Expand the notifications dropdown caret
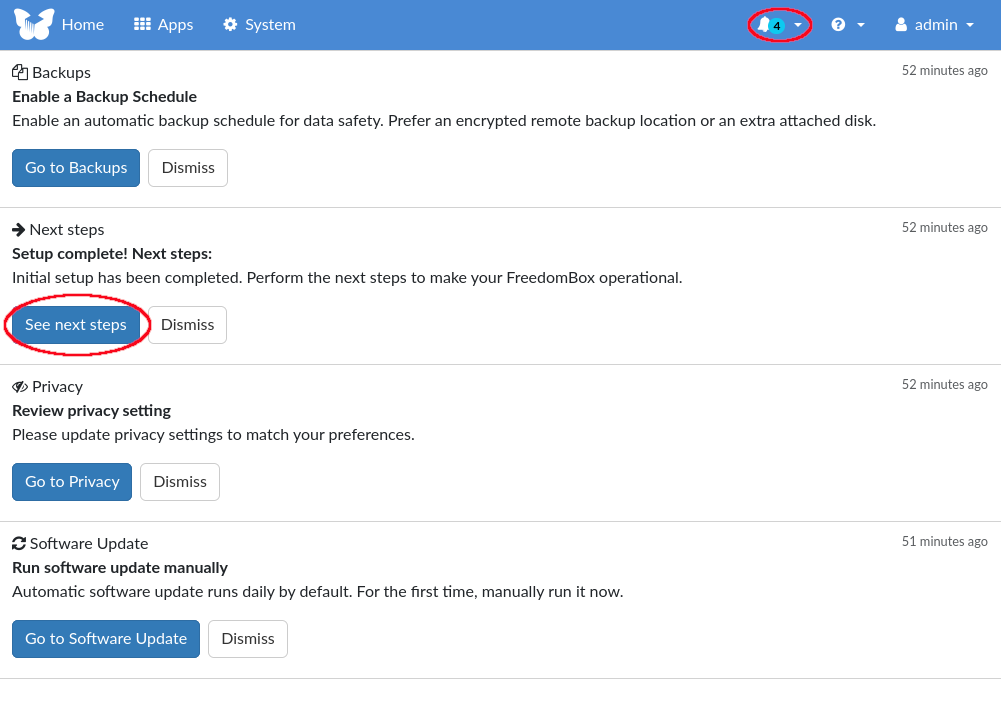1001x712 pixels. click(798, 25)
